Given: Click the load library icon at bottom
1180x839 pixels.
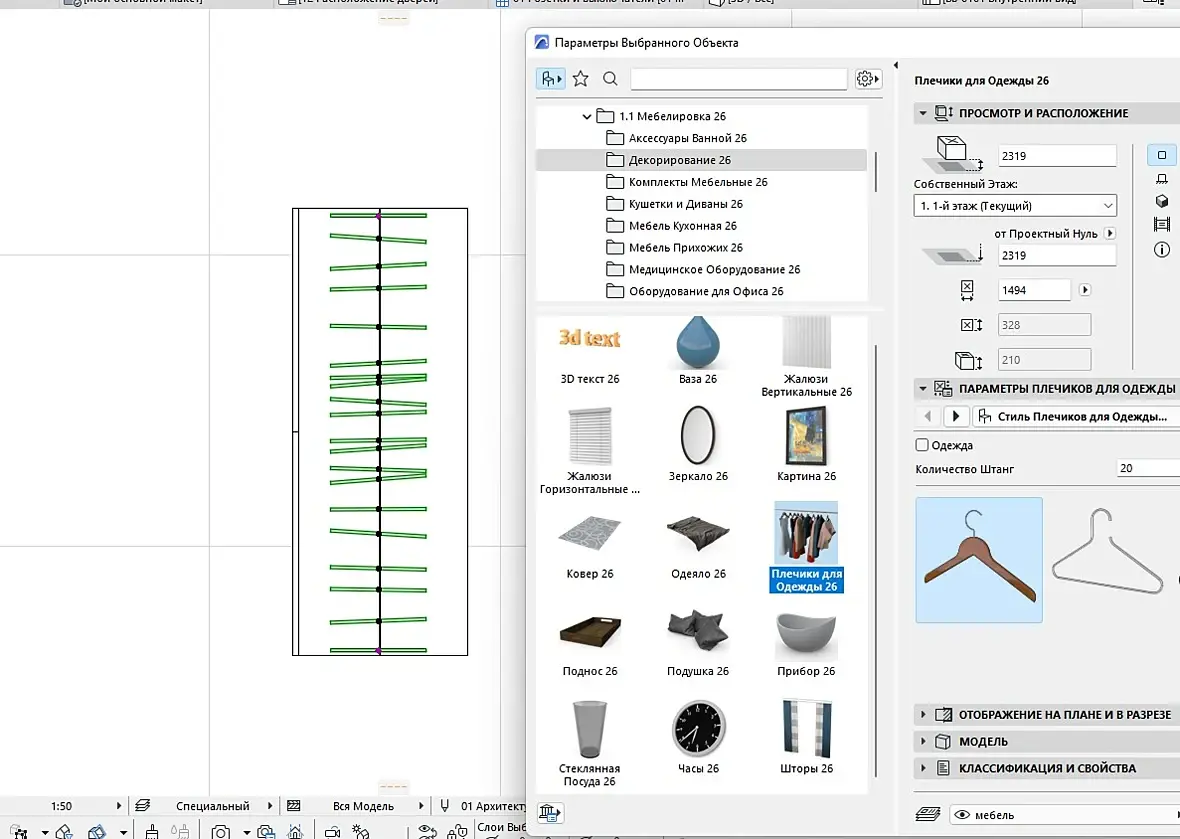Looking at the screenshot, I should [x=550, y=813].
